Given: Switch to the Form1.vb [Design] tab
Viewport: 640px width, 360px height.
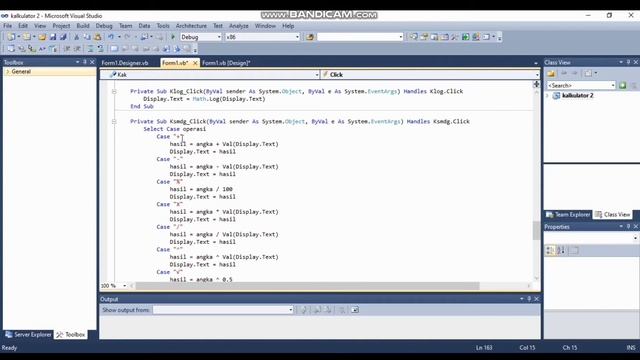Looking at the screenshot, I should (x=226, y=63).
